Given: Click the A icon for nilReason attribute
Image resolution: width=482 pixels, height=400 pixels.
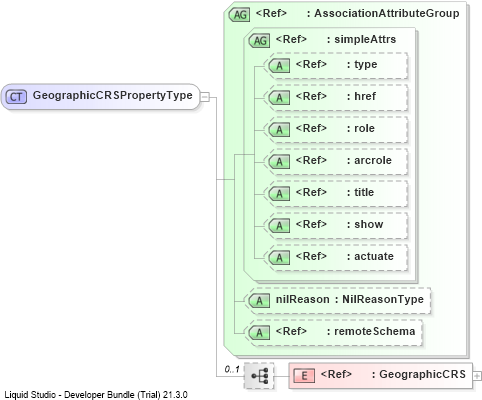Looking at the screenshot, I should [x=259, y=301].
